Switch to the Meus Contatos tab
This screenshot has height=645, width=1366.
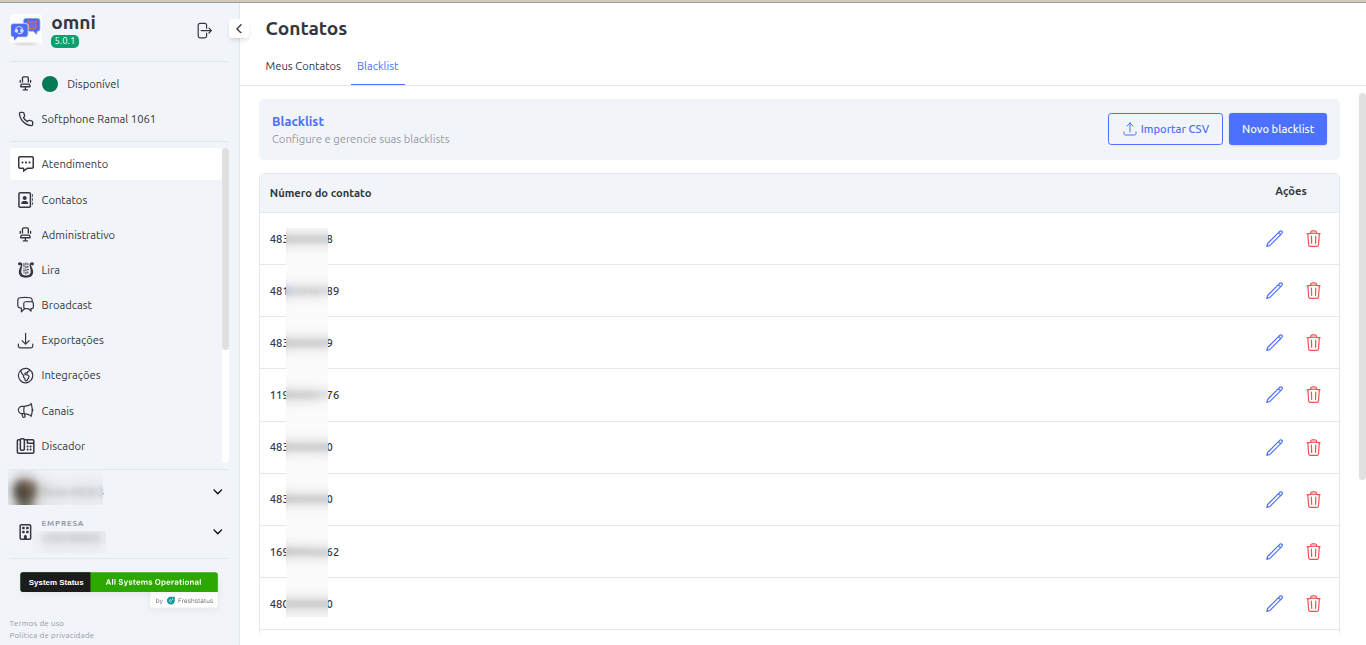tap(303, 66)
